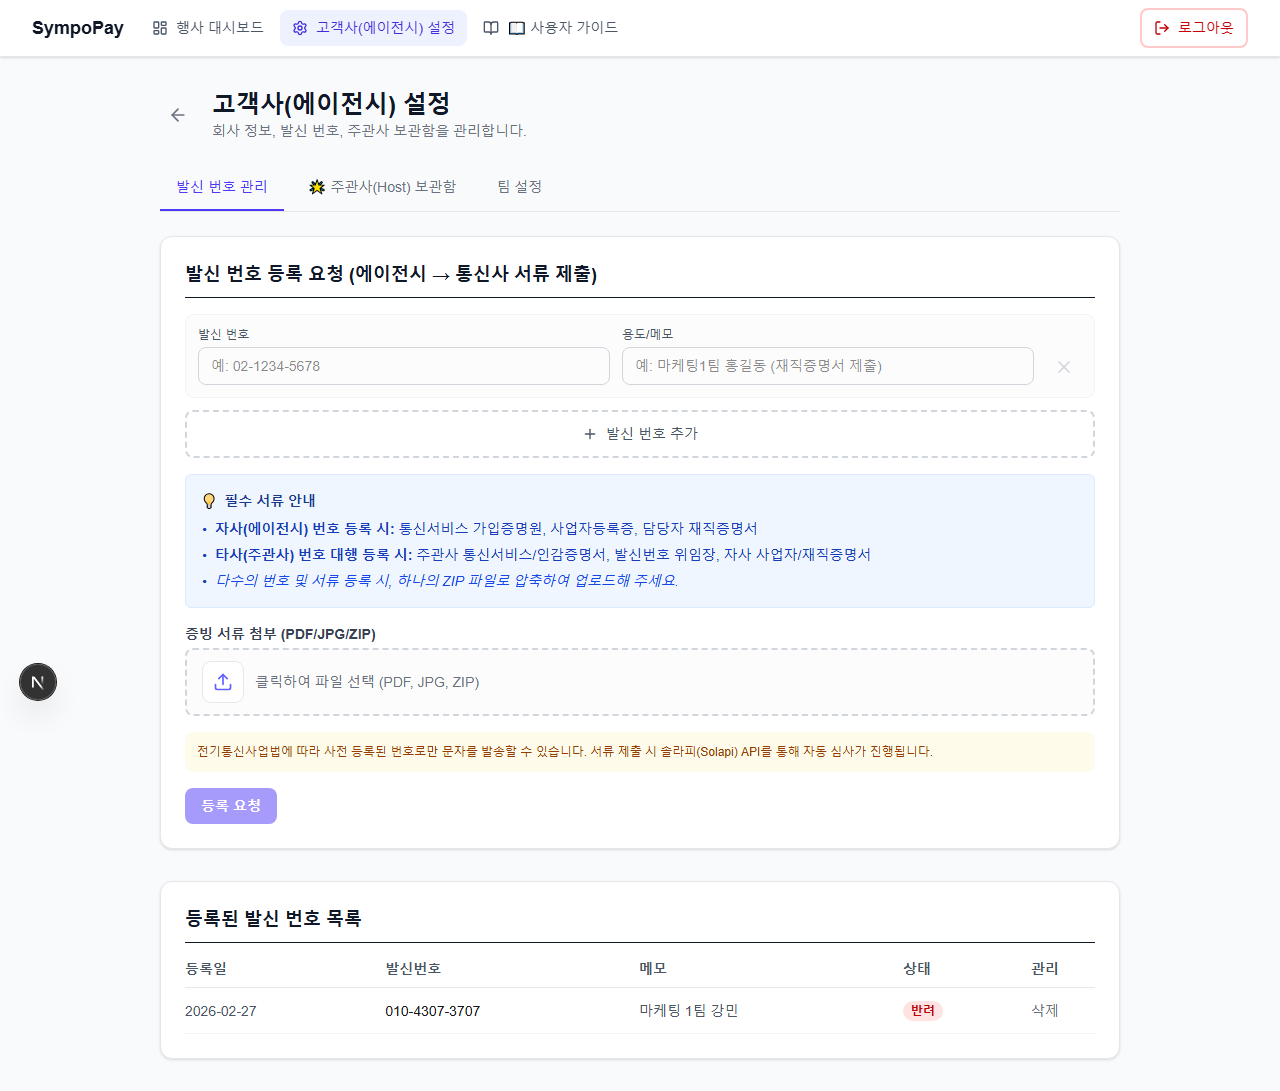Remove the sender number row with X icon
This screenshot has height=1091, width=1280.
pyautogui.click(x=1064, y=367)
